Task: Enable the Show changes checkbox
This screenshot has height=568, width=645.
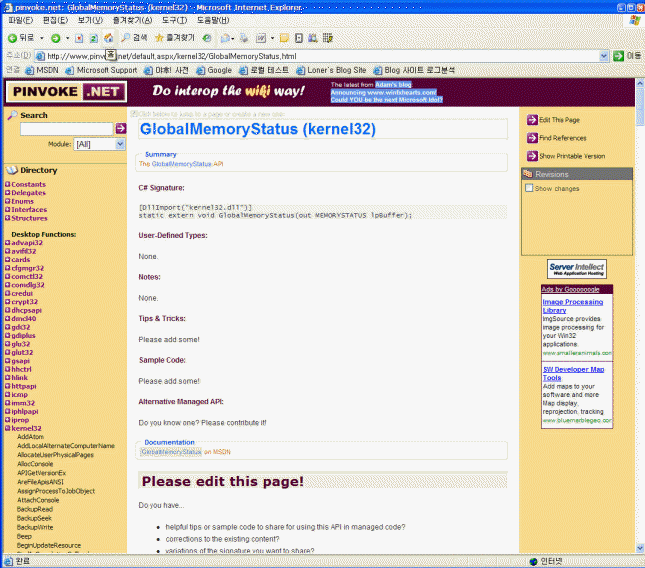Action: pyautogui.click(x=529, y=188)
